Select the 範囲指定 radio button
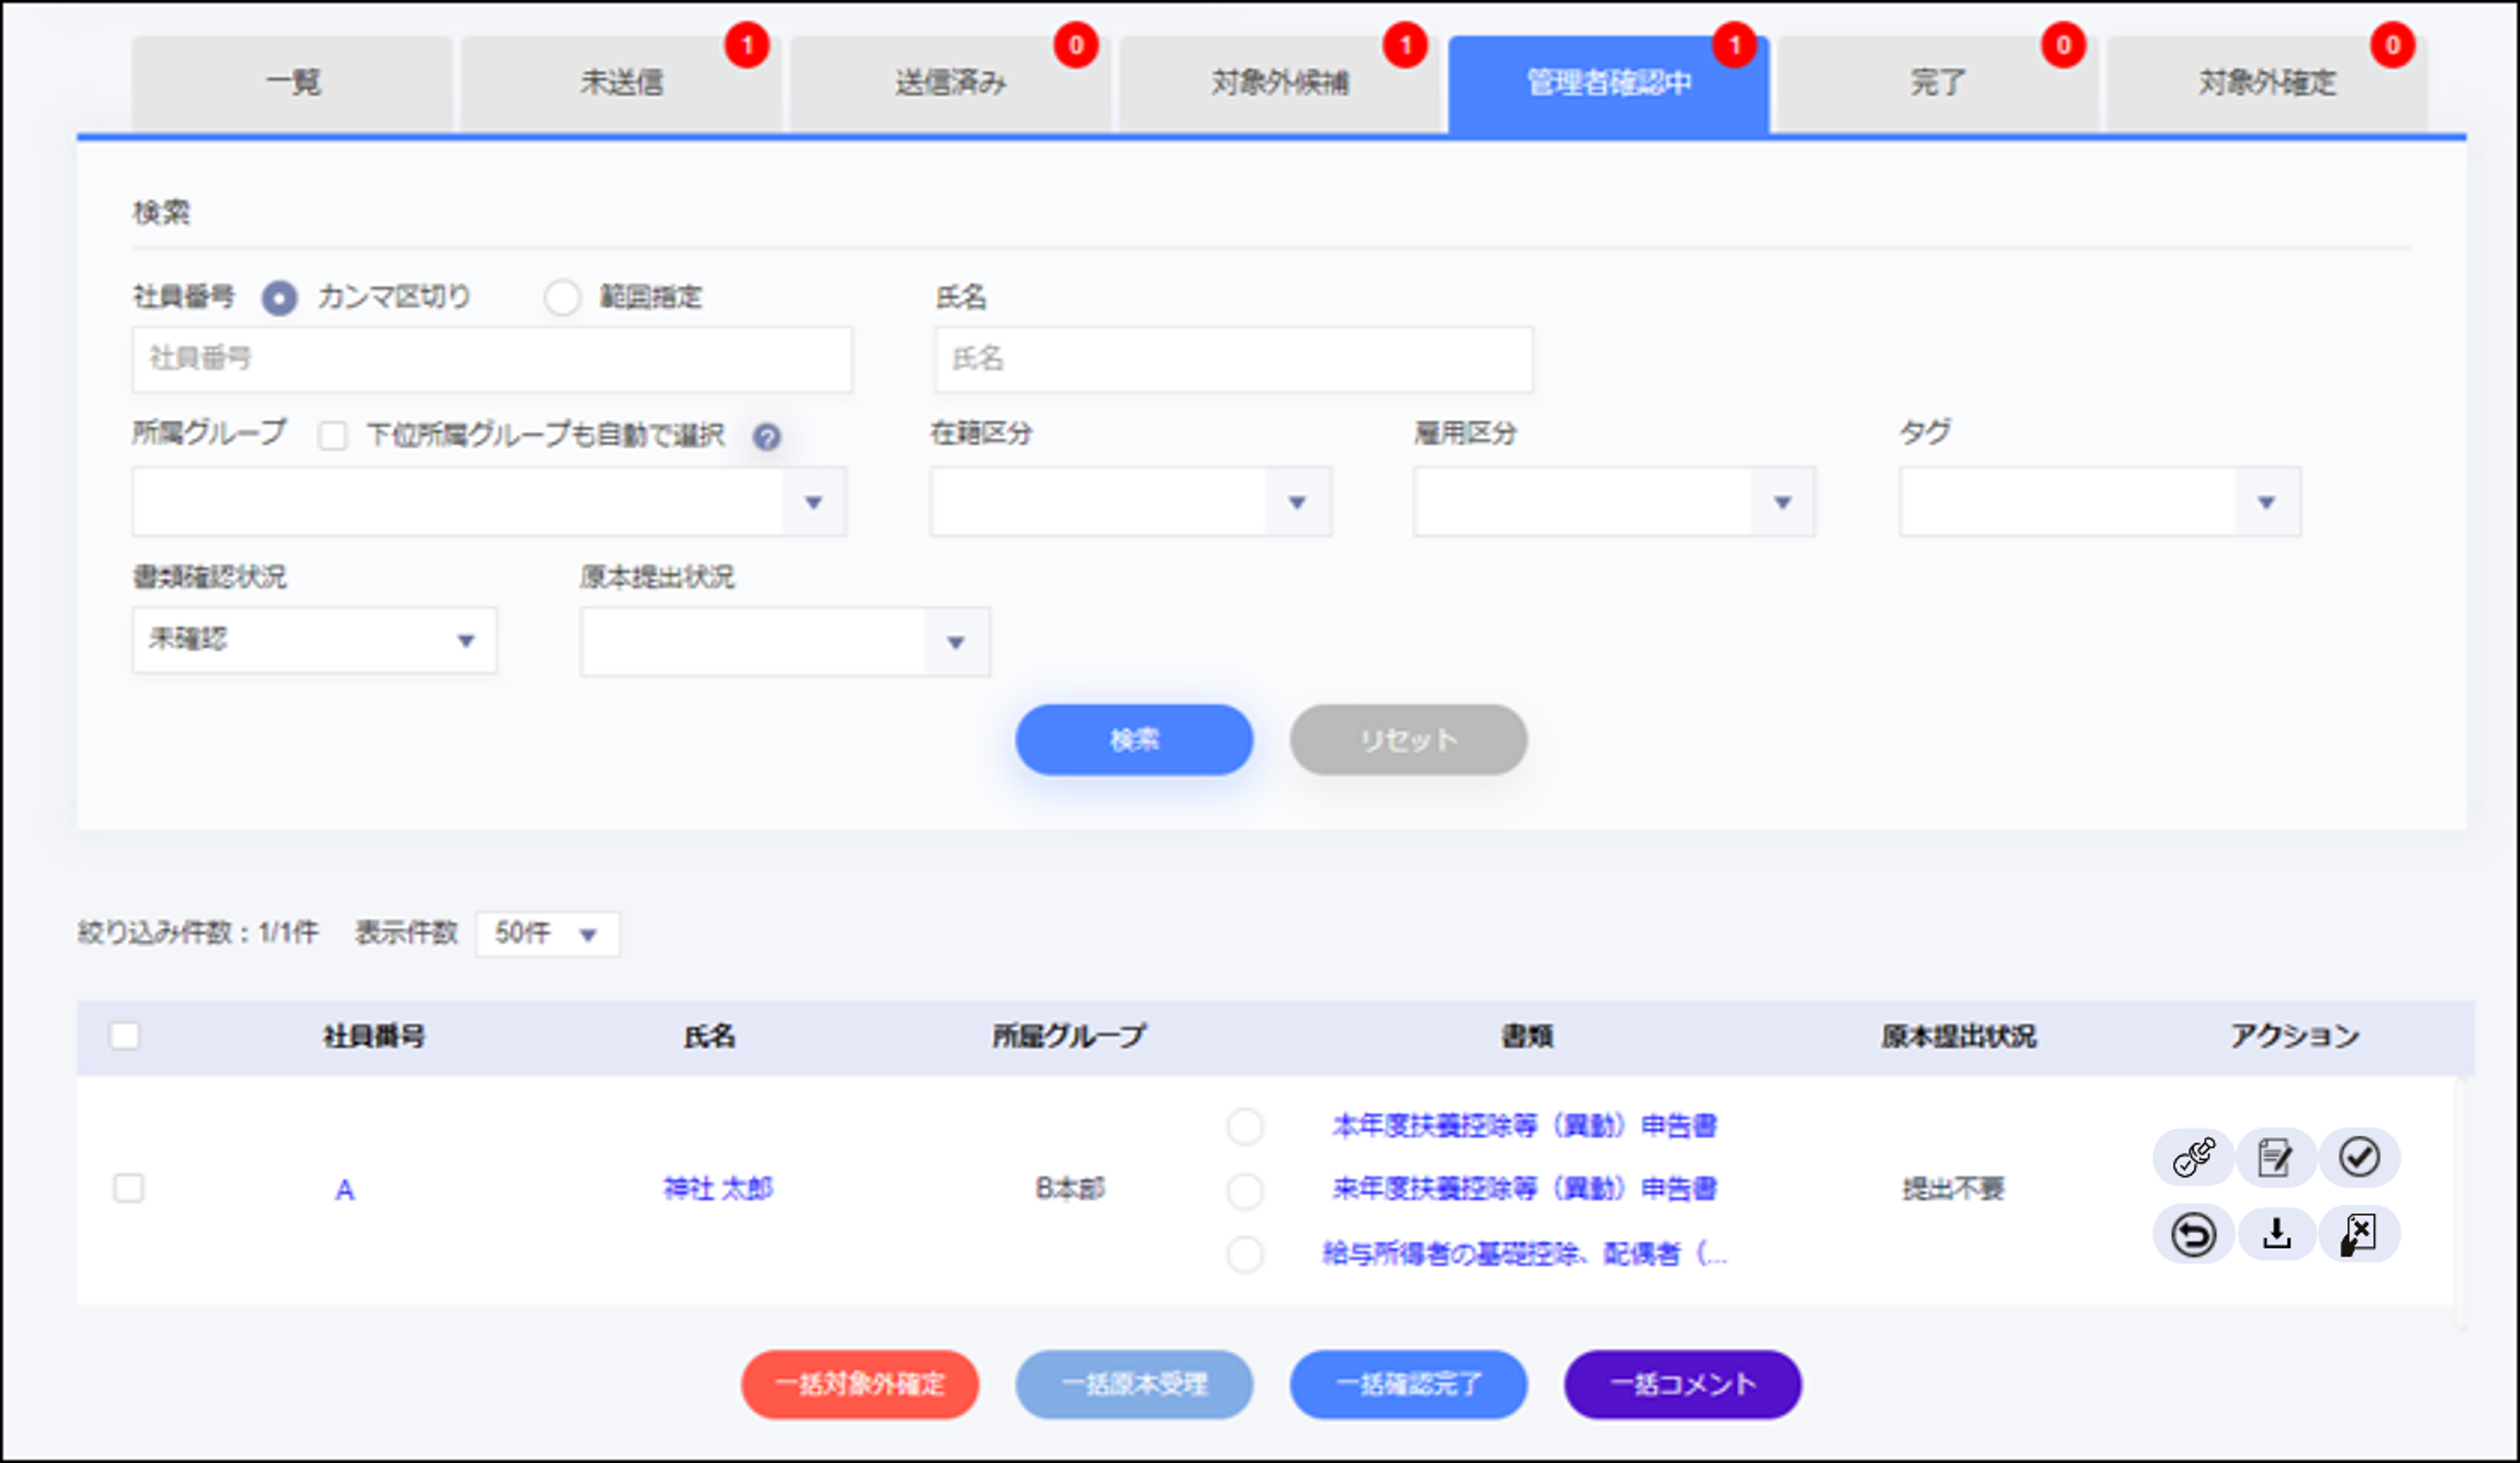 point(563,297)
